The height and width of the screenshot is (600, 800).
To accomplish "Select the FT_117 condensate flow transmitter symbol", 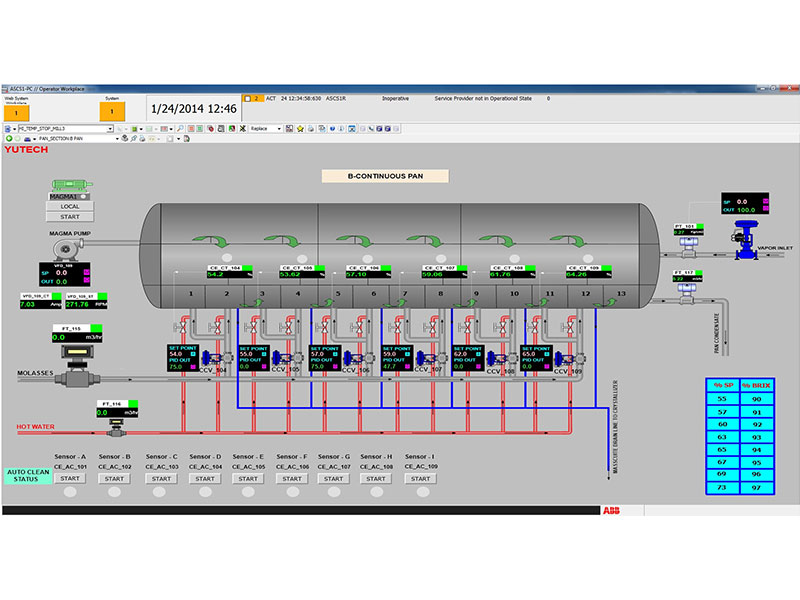I will 687,293.
